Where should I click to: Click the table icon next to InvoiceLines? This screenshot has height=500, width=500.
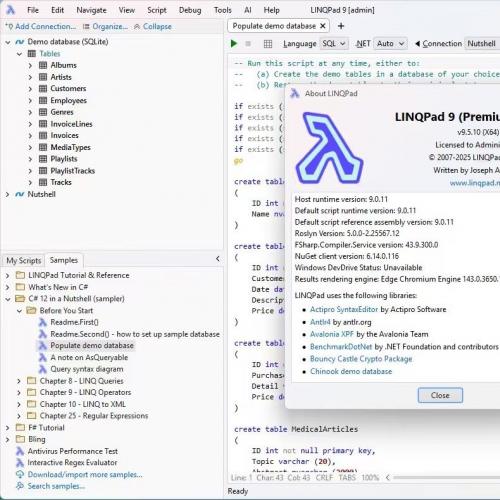(43, 124)
